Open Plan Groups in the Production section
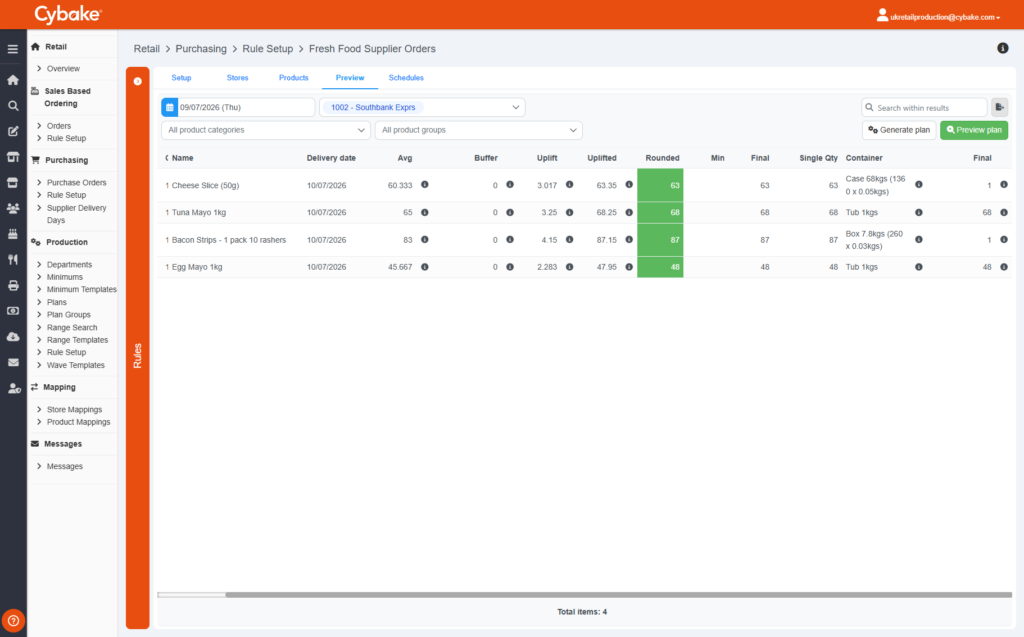Viewport: 1024px width, 637px height. tap(69, 315)
